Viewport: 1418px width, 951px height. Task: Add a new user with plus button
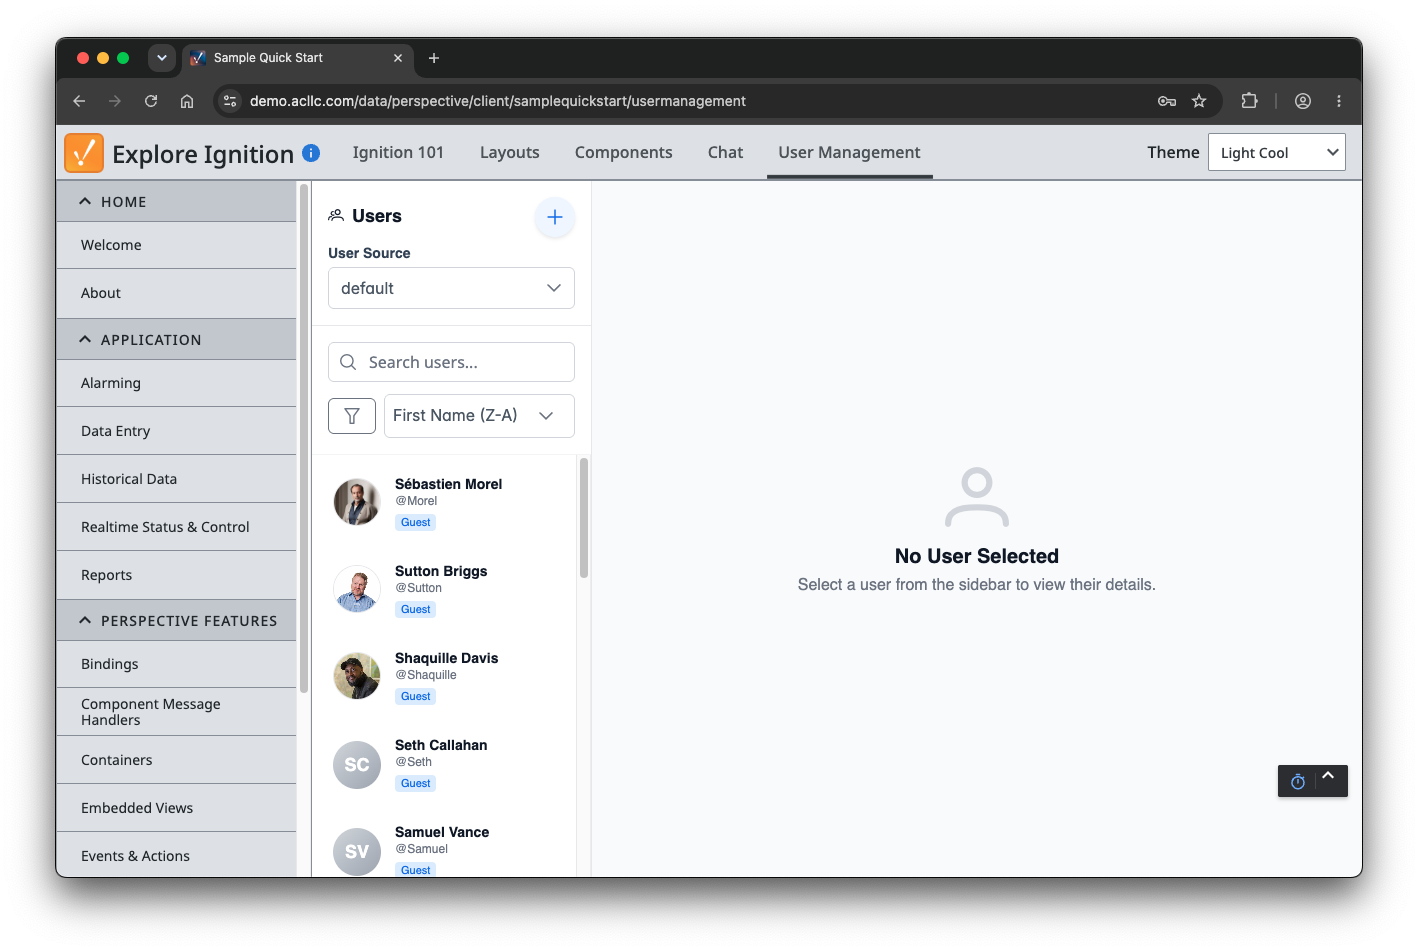tap(555, 217)
